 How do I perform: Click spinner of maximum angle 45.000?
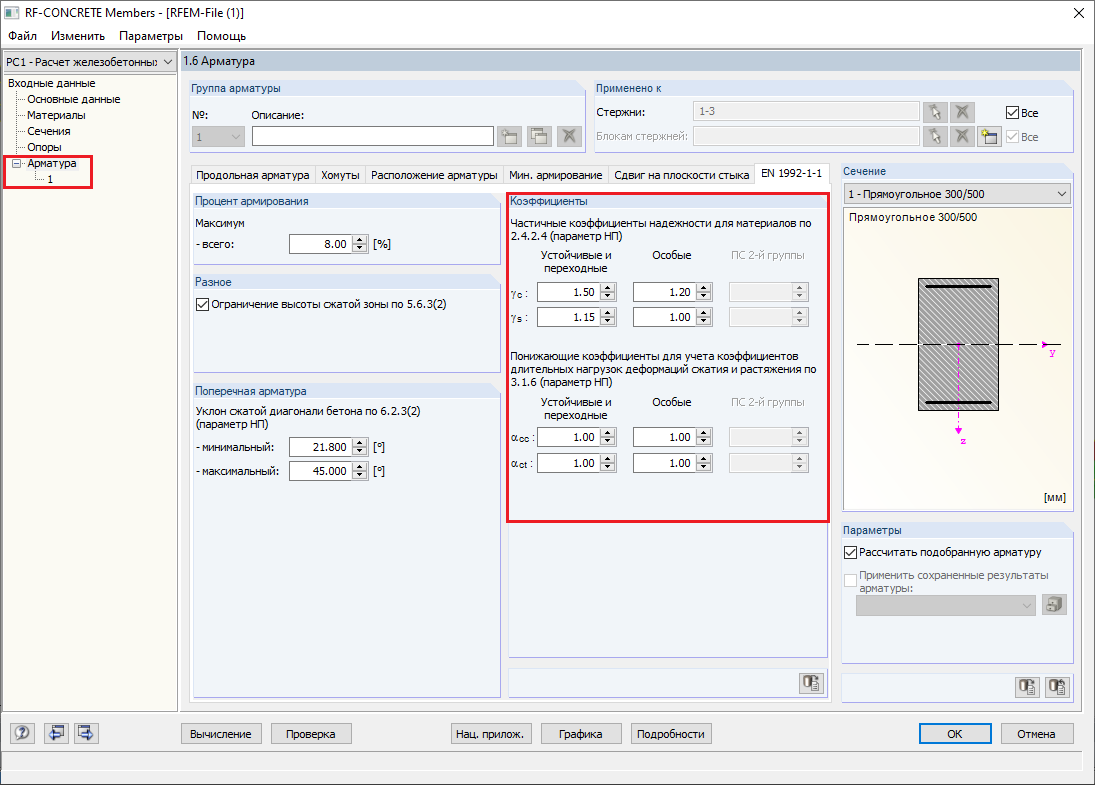[x=360, y=471]
